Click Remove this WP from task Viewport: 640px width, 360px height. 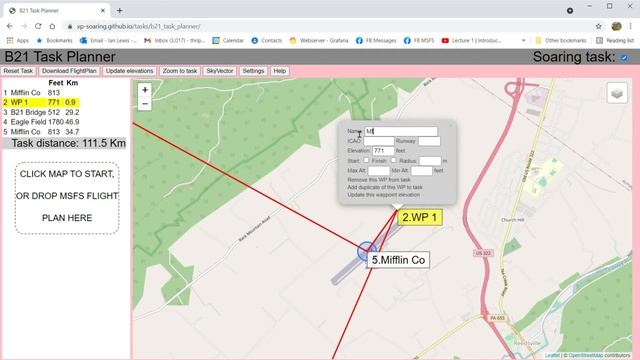click(379, 180)
